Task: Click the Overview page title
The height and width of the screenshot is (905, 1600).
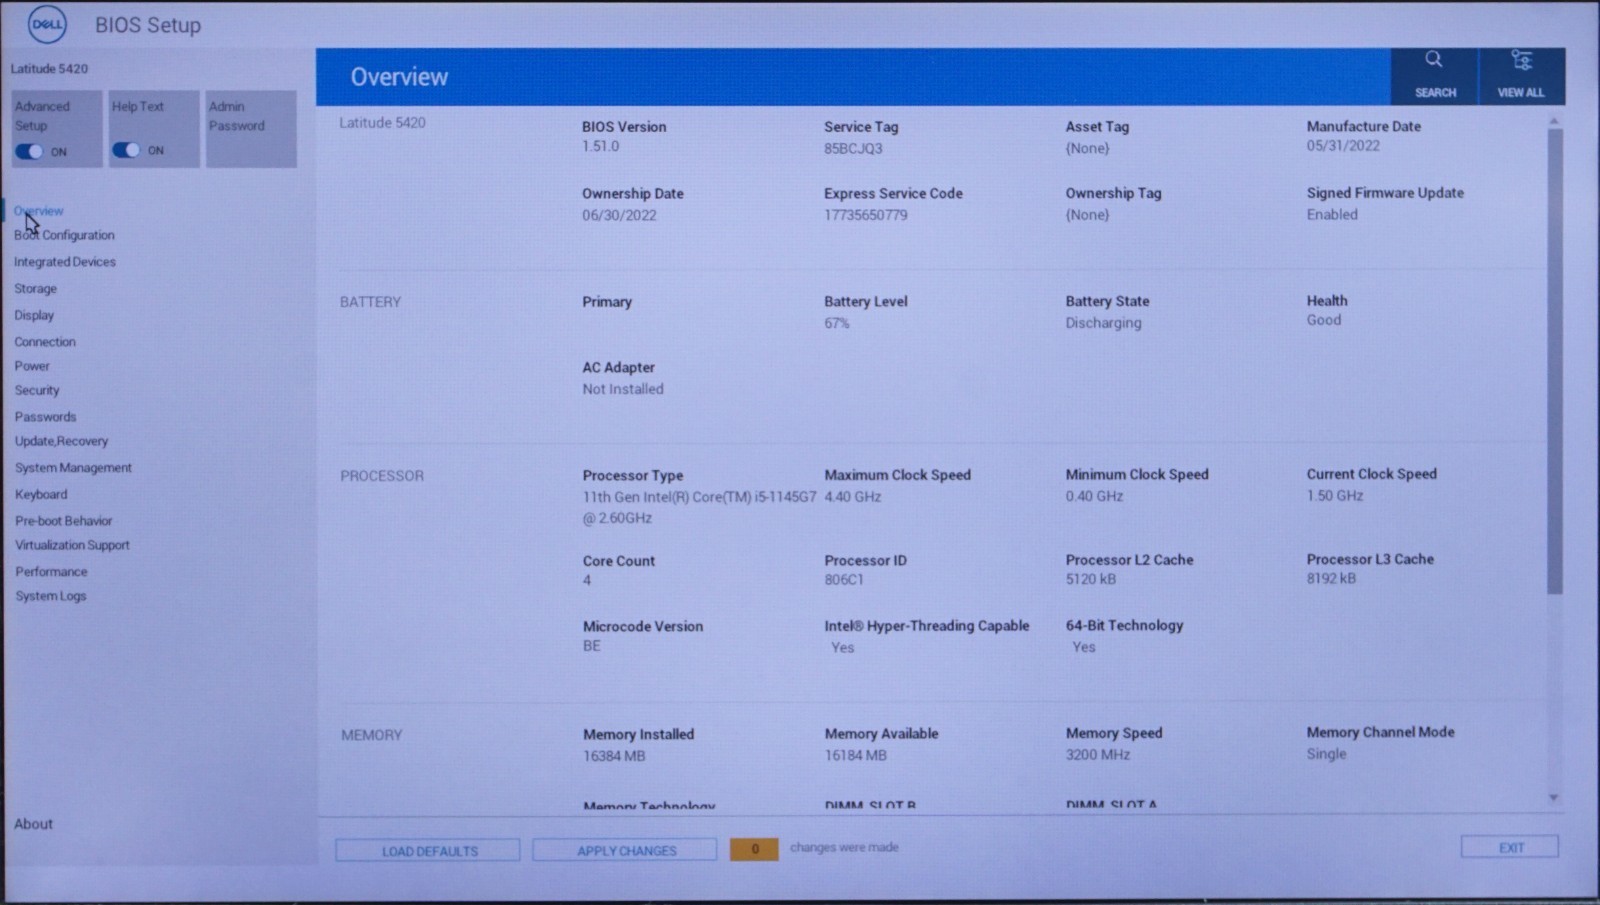Action: pyautogui.click(x=399, y=77)
